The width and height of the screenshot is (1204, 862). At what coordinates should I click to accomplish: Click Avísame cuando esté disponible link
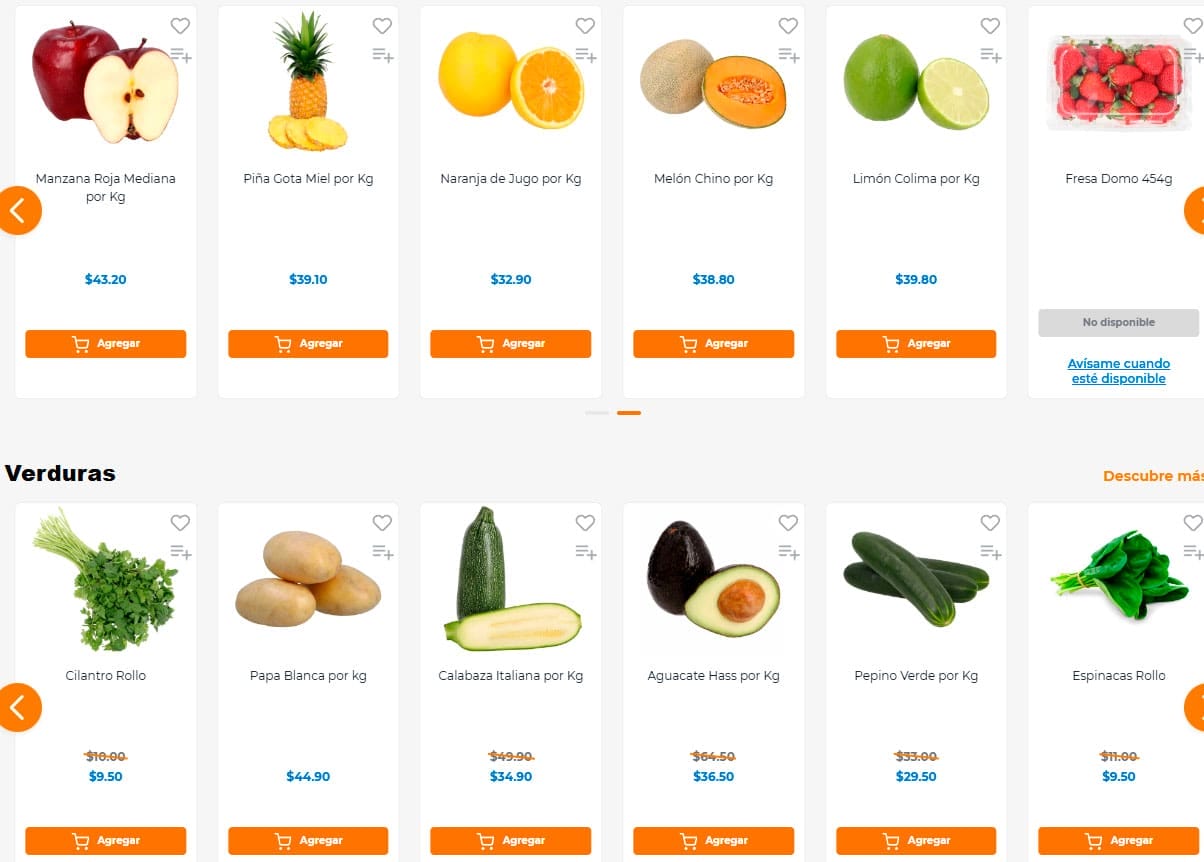click(x=1118, y=371)
